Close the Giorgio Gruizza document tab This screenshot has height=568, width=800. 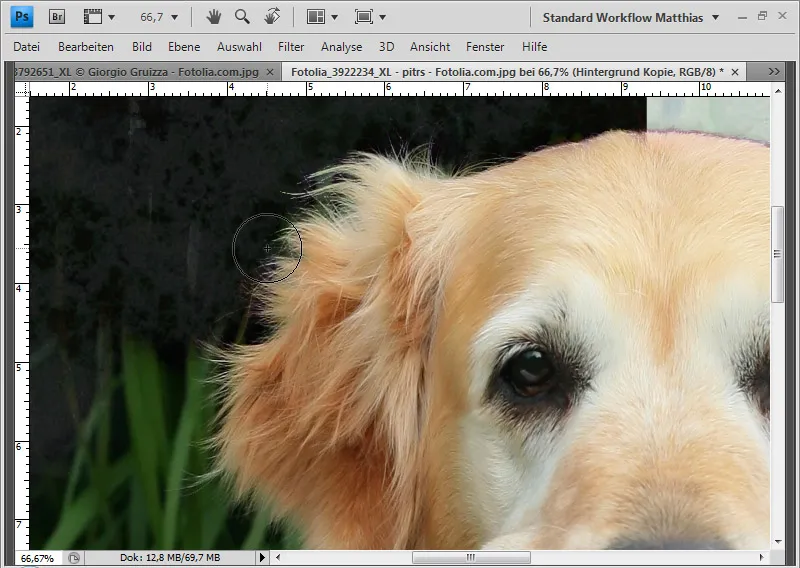coord(270,72)
